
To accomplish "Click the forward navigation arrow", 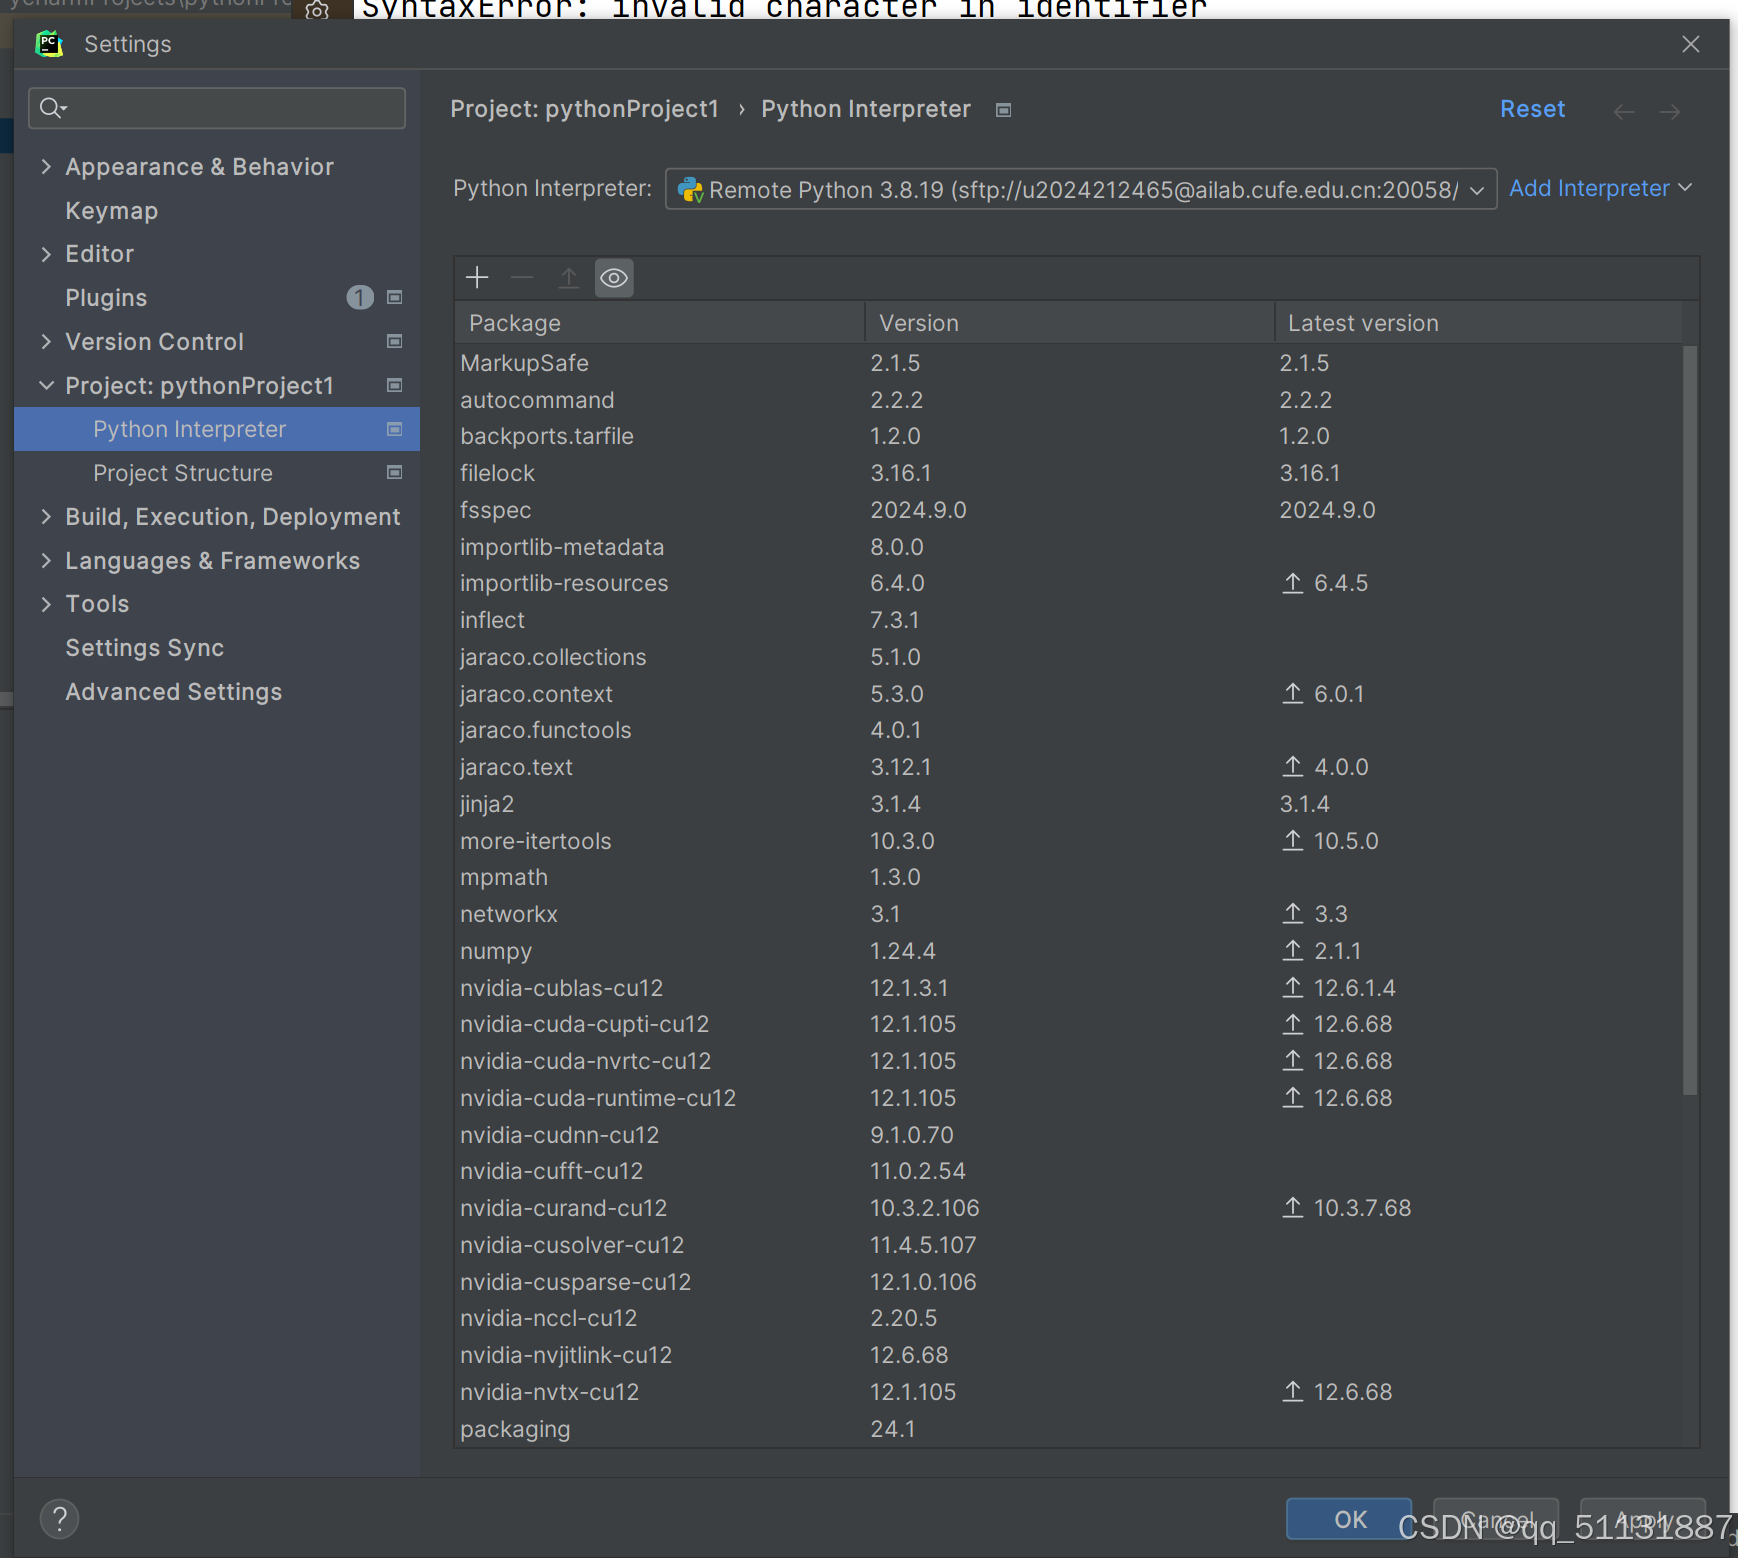I will coord(1670,111).
